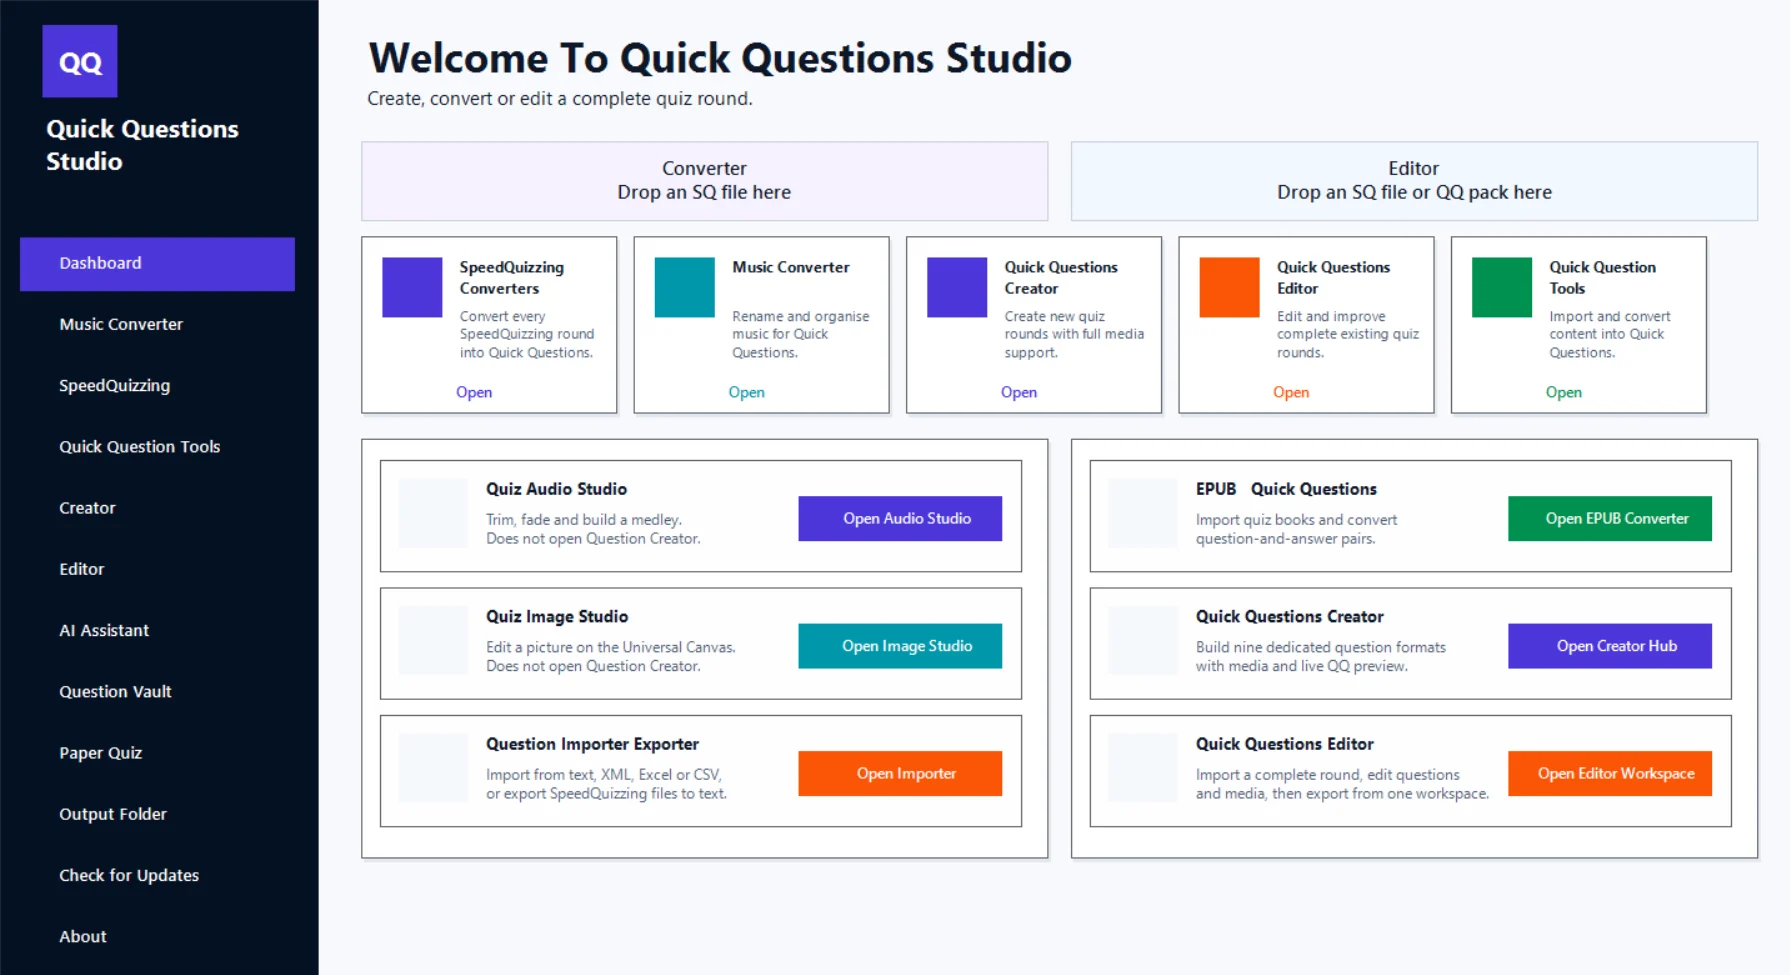Screen dimensions: 1790x975
Task: Click the Open Editor Workspace button
Action: point(1610,774)
